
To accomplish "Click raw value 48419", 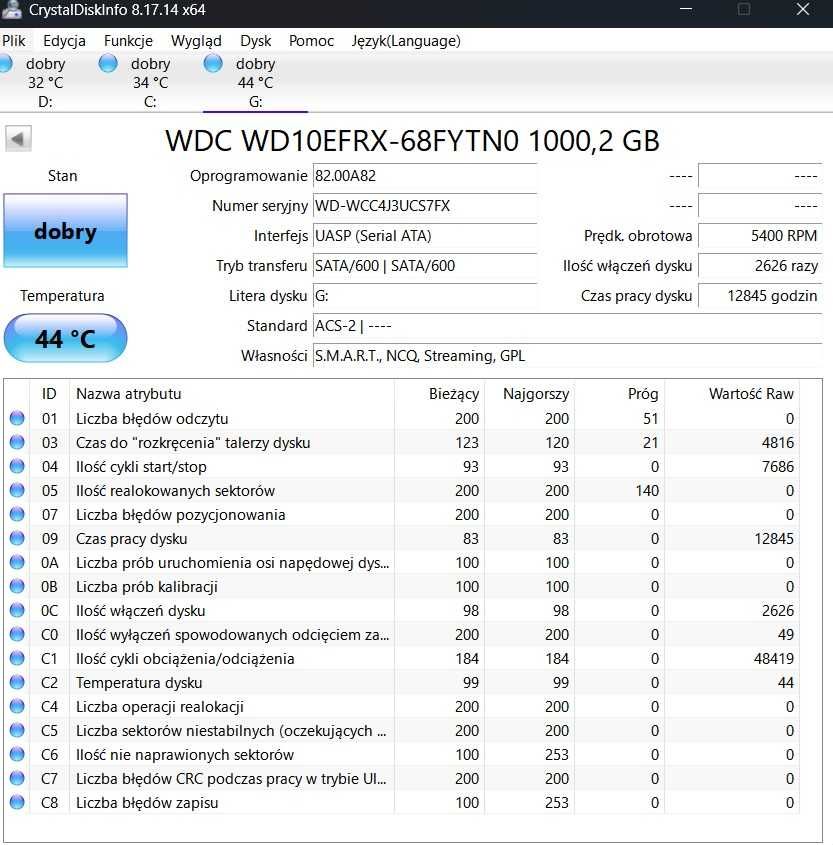I will [774, 659].
